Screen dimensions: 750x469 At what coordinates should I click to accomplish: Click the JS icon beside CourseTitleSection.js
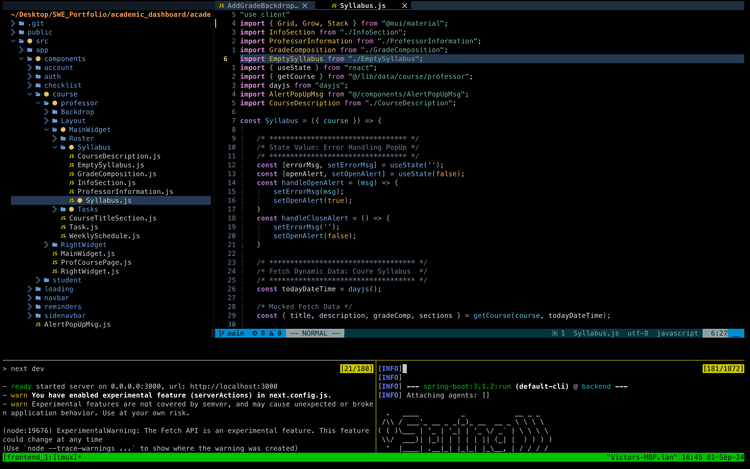63,218
